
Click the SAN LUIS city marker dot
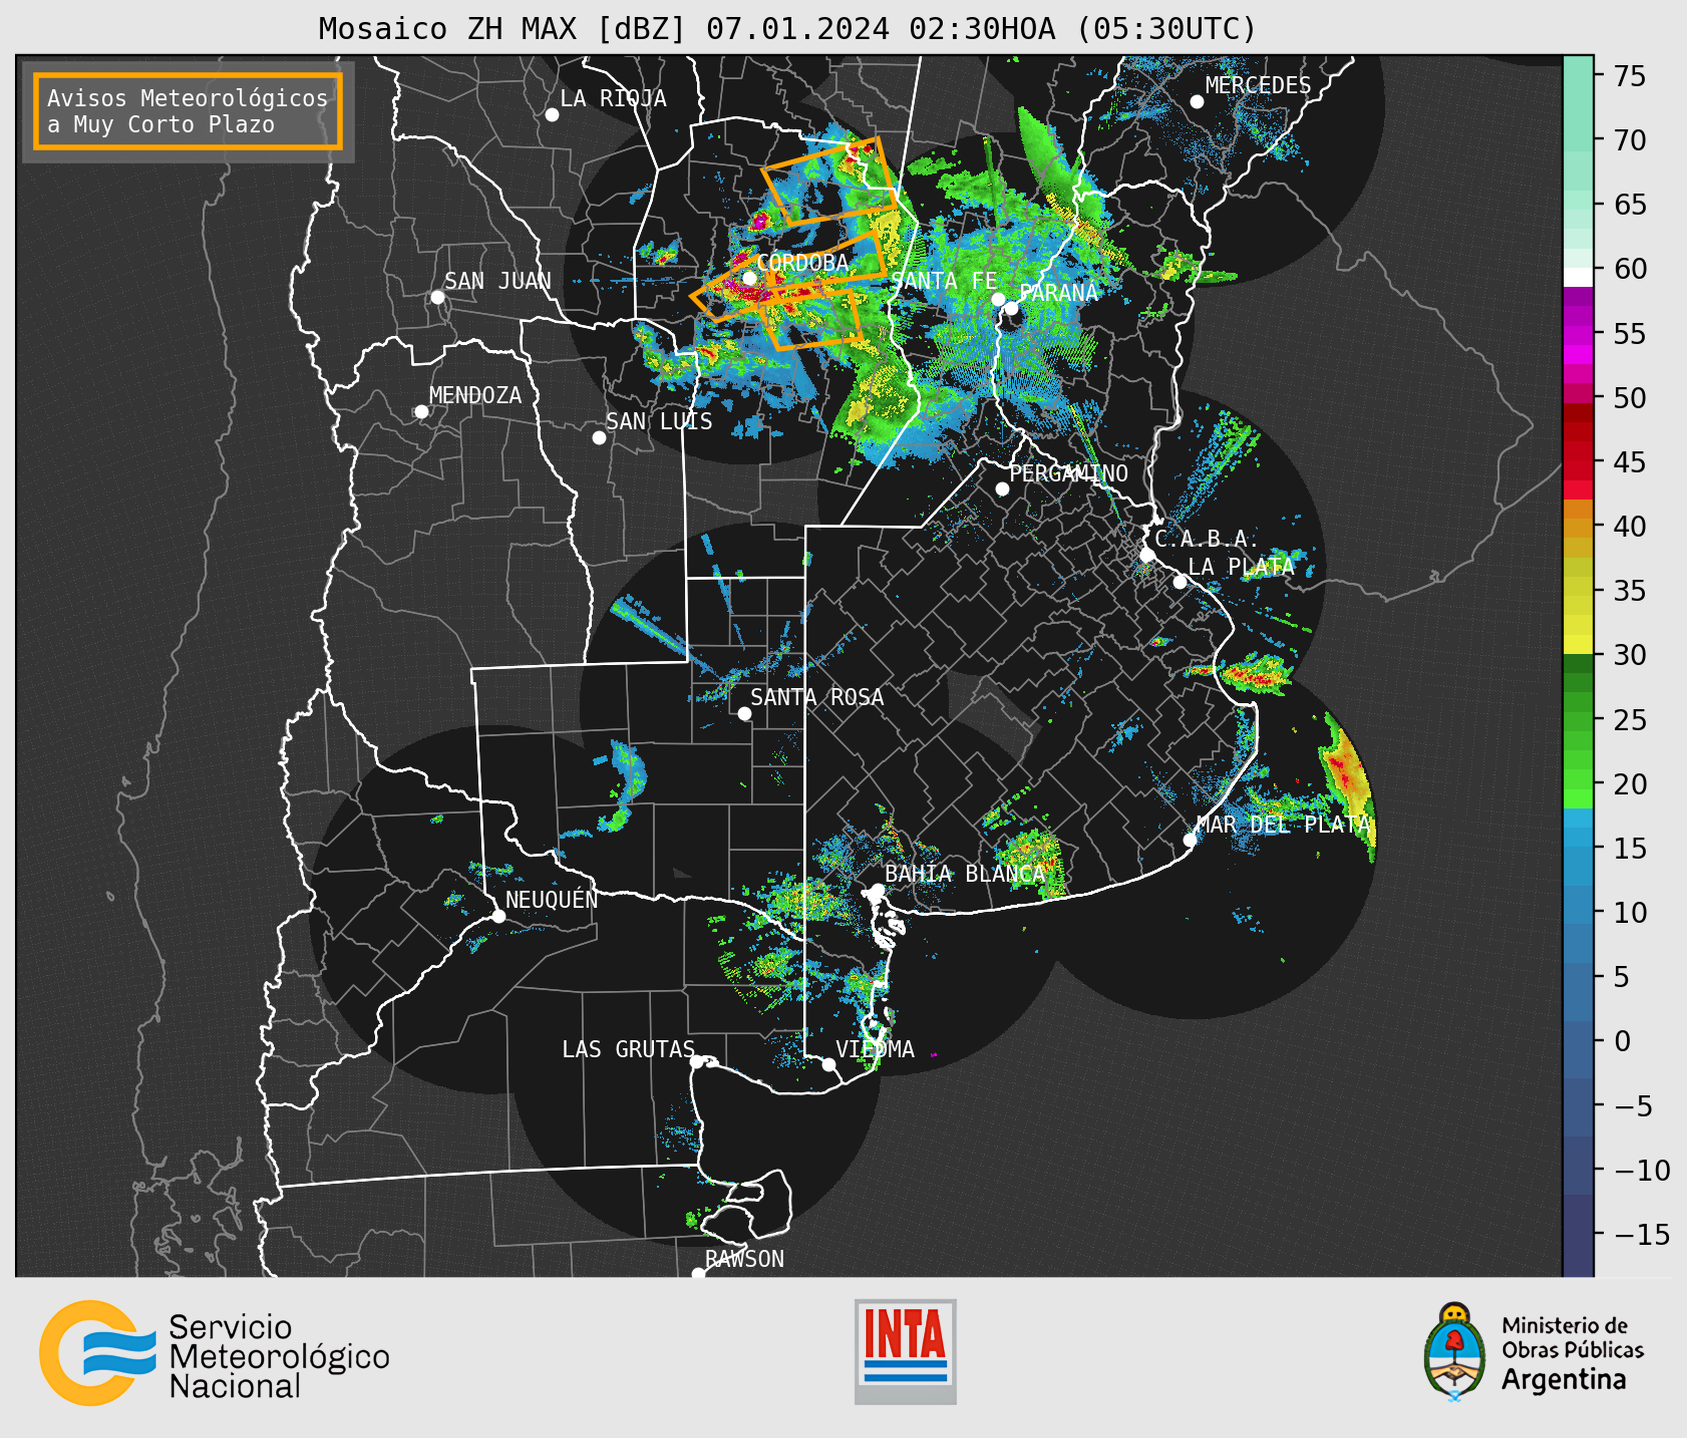599,438
